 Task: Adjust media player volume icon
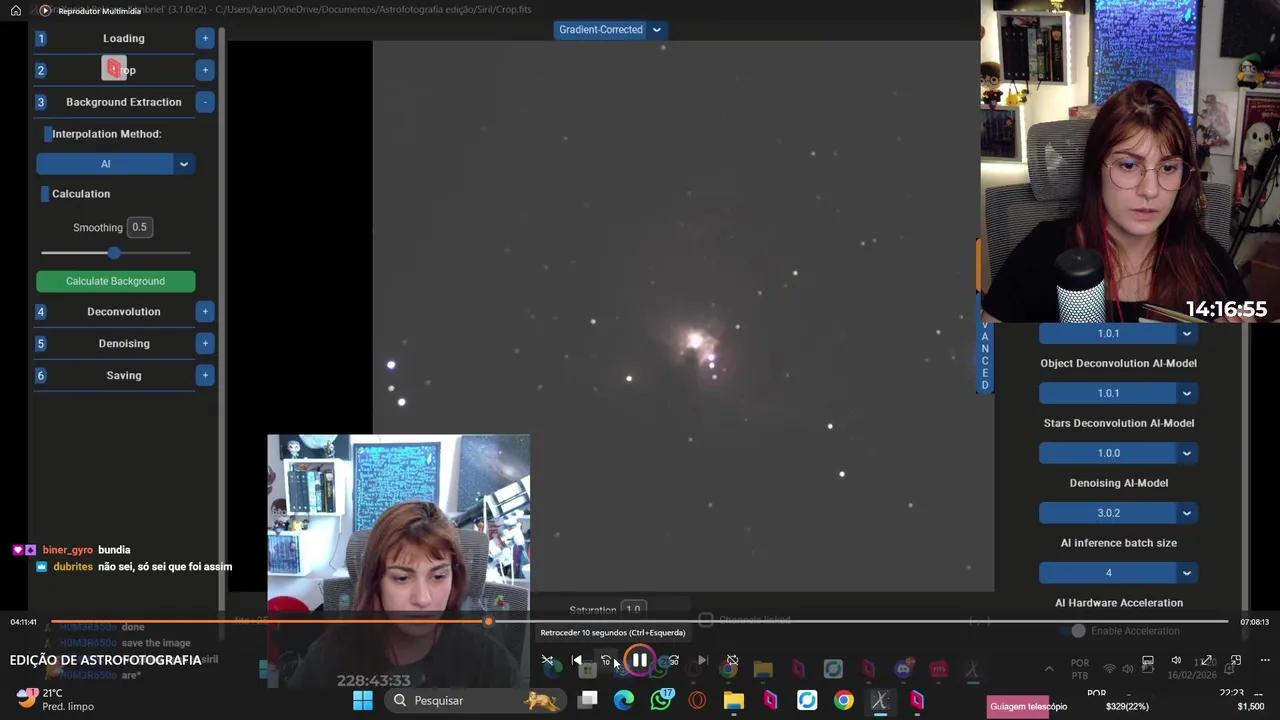(x=1176, y=660)
